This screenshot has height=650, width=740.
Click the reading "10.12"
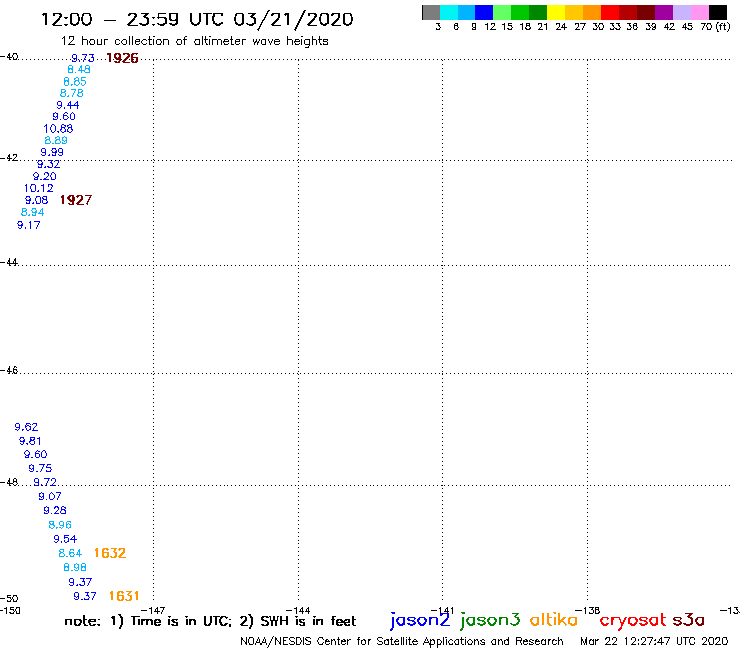tap(39, 188)
